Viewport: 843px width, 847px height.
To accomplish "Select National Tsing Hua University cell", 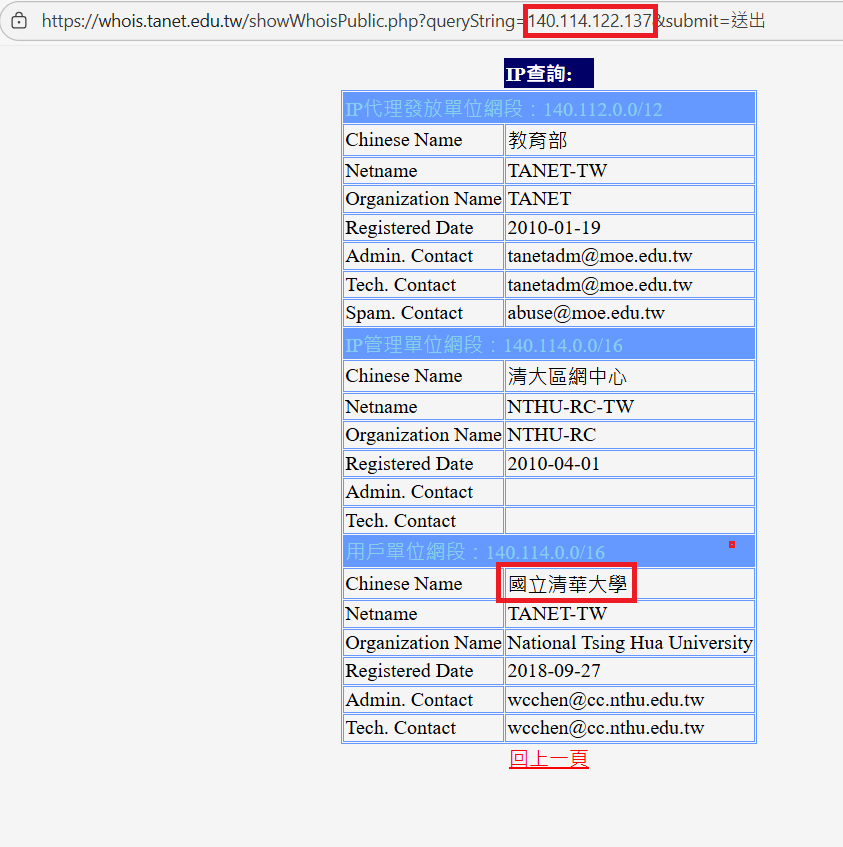I will click(x=630, y=643).
